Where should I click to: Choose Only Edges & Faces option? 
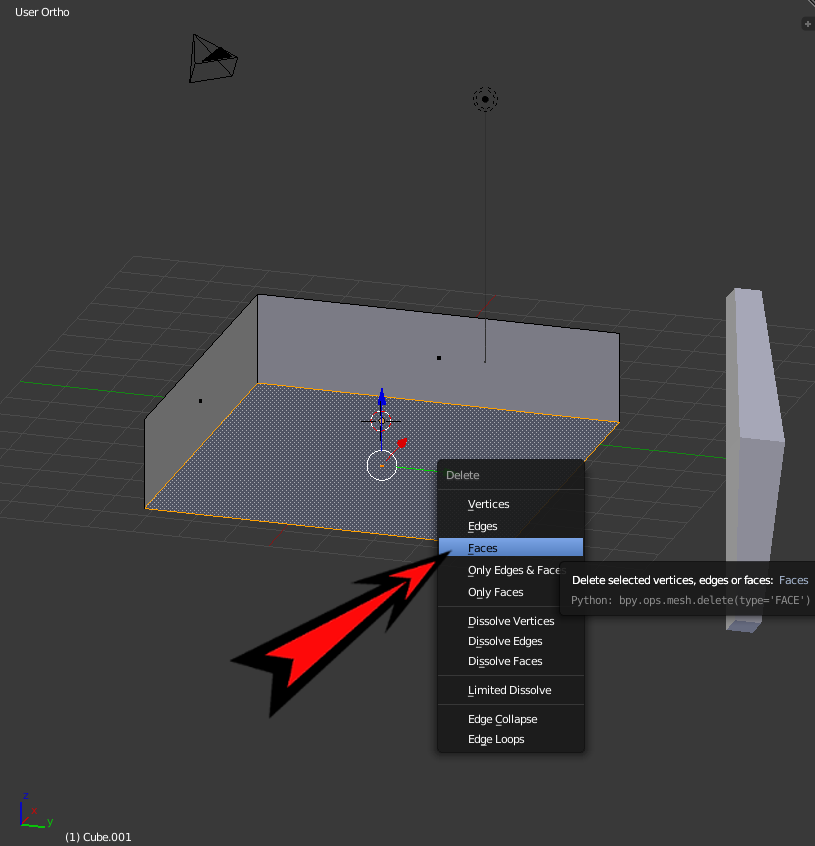(501, 570)
